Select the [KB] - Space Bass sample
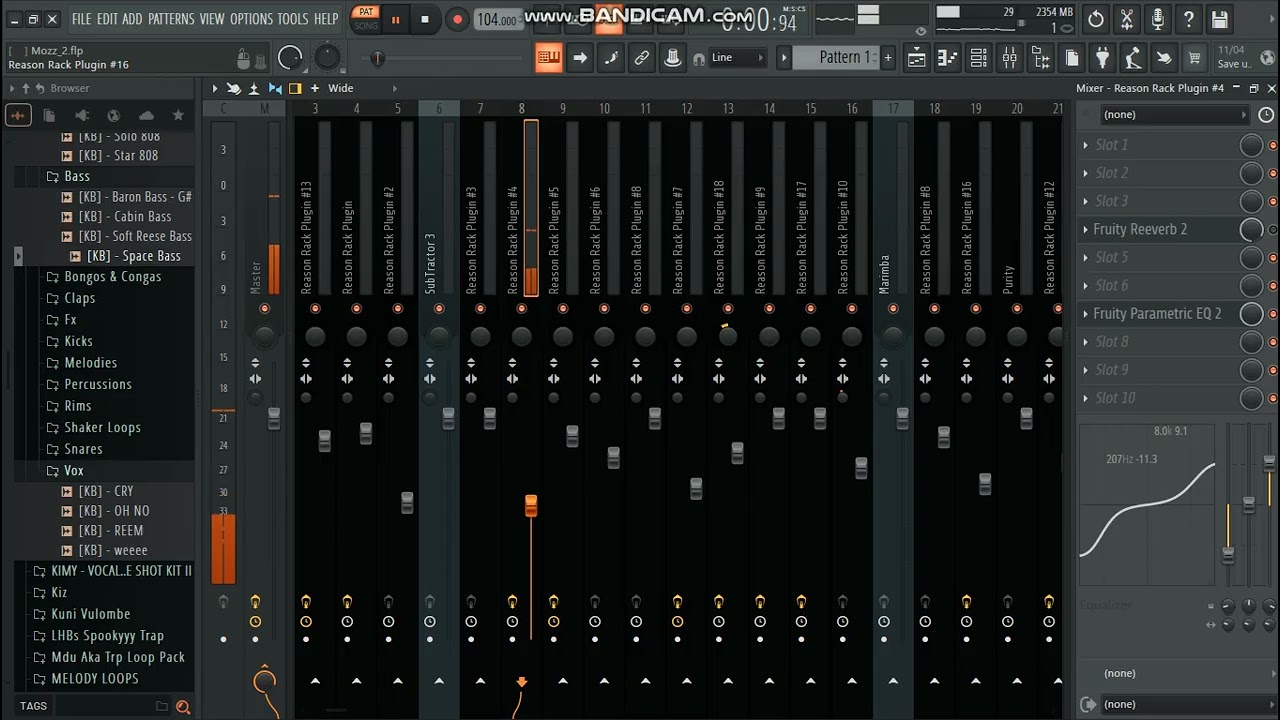The height and width of the screenshot is (720, 1280). 133,256
